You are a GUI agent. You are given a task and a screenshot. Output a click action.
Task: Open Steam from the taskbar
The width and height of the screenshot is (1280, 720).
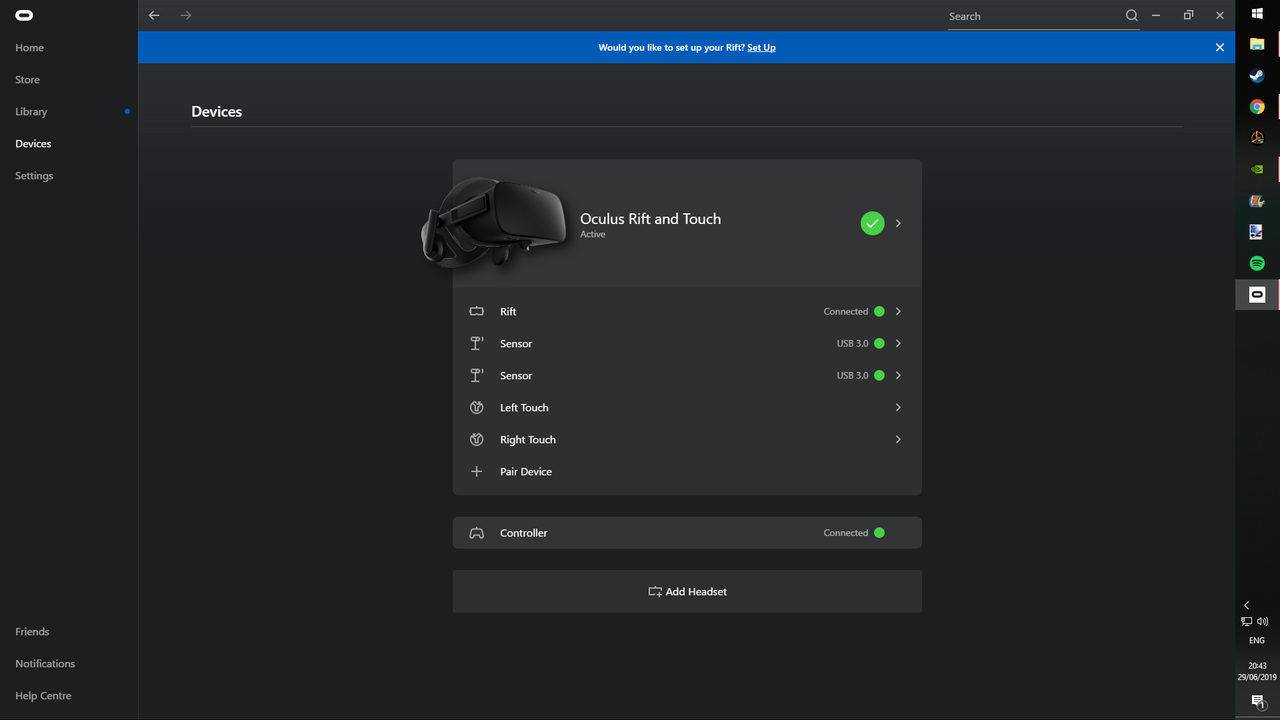[1257, 76]
